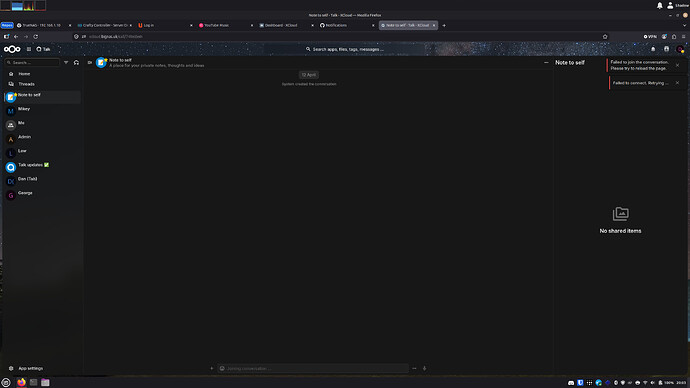Open Threads in the Talk sidebar

click(42, 84)
